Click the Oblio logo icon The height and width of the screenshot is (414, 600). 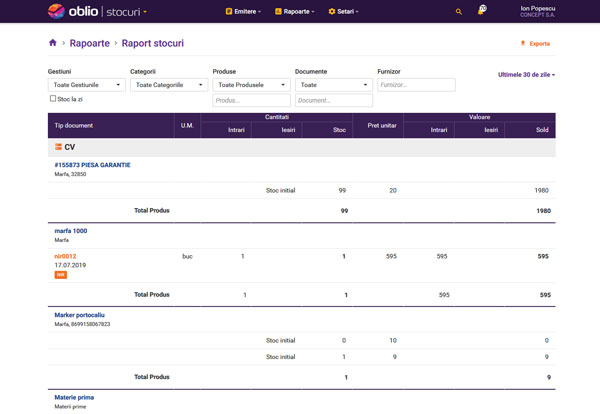(x=56, y=11)
